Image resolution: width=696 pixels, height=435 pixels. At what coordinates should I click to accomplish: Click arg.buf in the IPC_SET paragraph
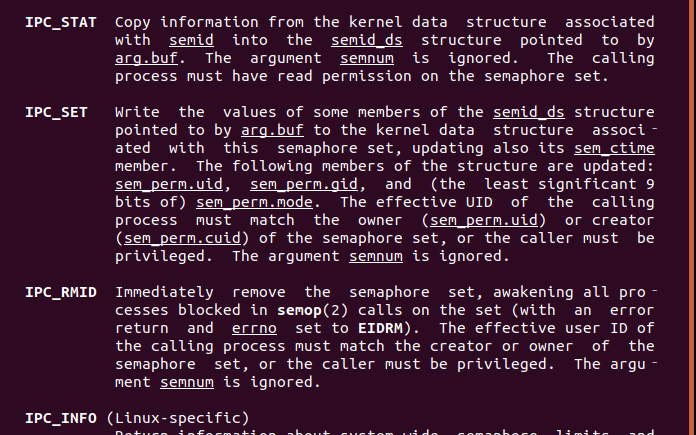pos(273,130)
